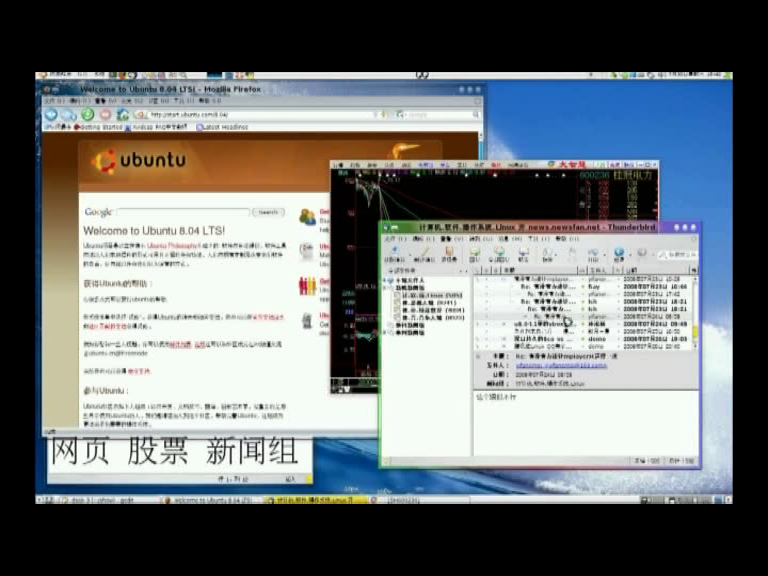768x576 pixels.
Task: Click Thunderbird's Forward toolbar icon
Action: [523, 254]
